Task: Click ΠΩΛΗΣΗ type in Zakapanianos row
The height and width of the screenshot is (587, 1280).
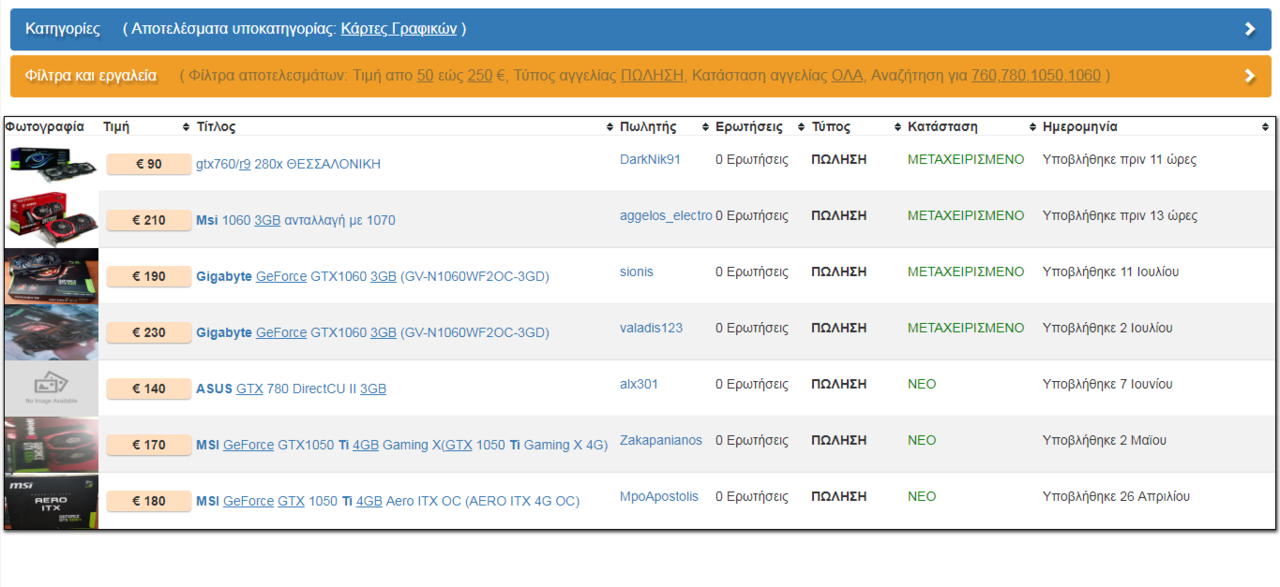Action: (x=839, y=440)
